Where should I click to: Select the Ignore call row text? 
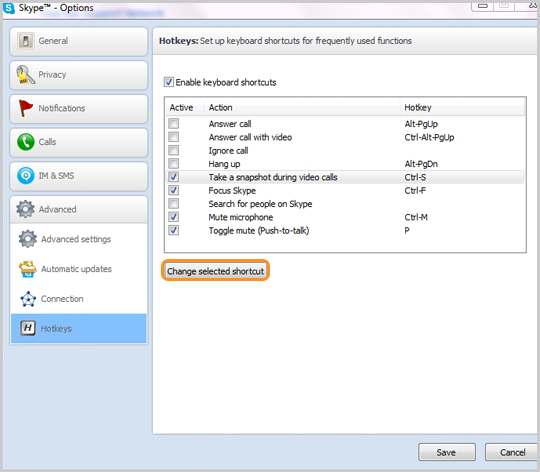point(228,151)
